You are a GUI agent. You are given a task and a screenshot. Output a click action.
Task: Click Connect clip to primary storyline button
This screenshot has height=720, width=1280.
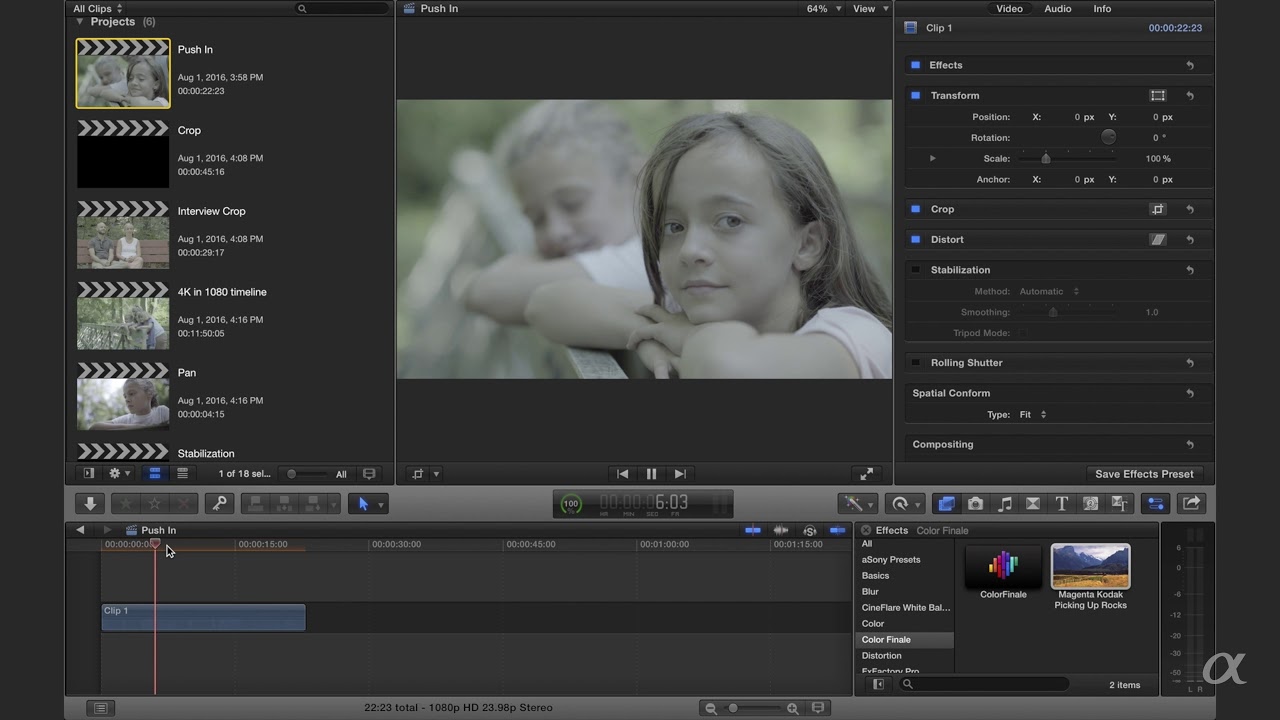tap(256, 504)
